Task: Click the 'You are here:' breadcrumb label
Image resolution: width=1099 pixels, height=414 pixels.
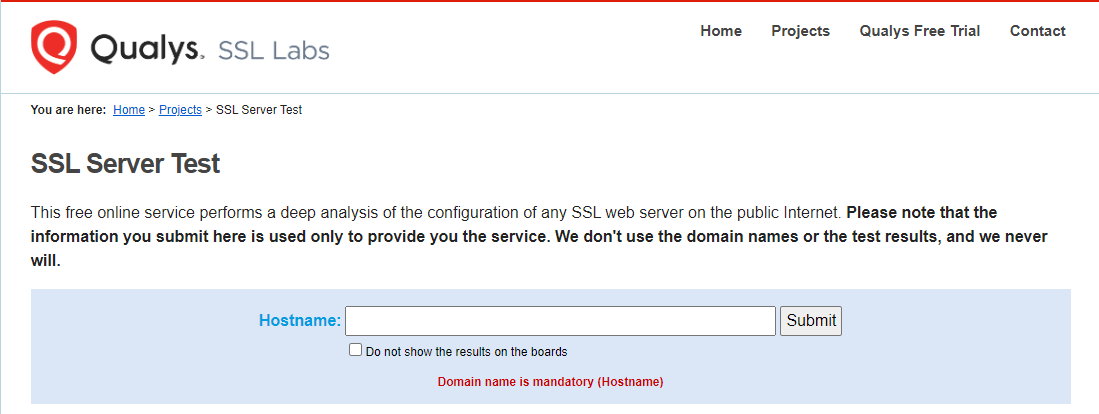Action: (68, 110)
